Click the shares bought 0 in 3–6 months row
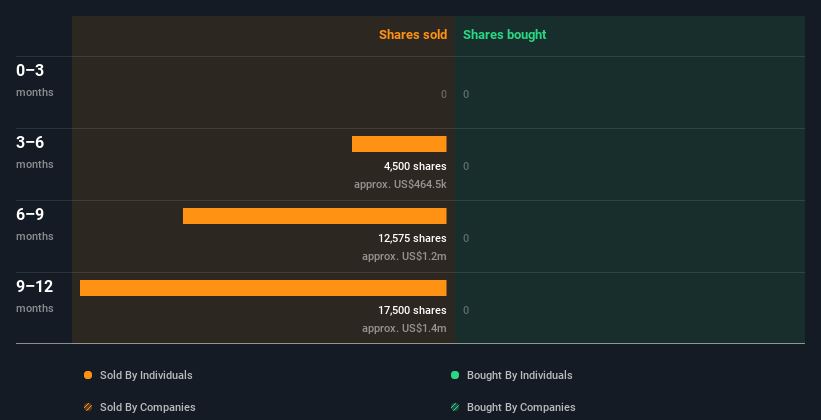 click(466, 167)
